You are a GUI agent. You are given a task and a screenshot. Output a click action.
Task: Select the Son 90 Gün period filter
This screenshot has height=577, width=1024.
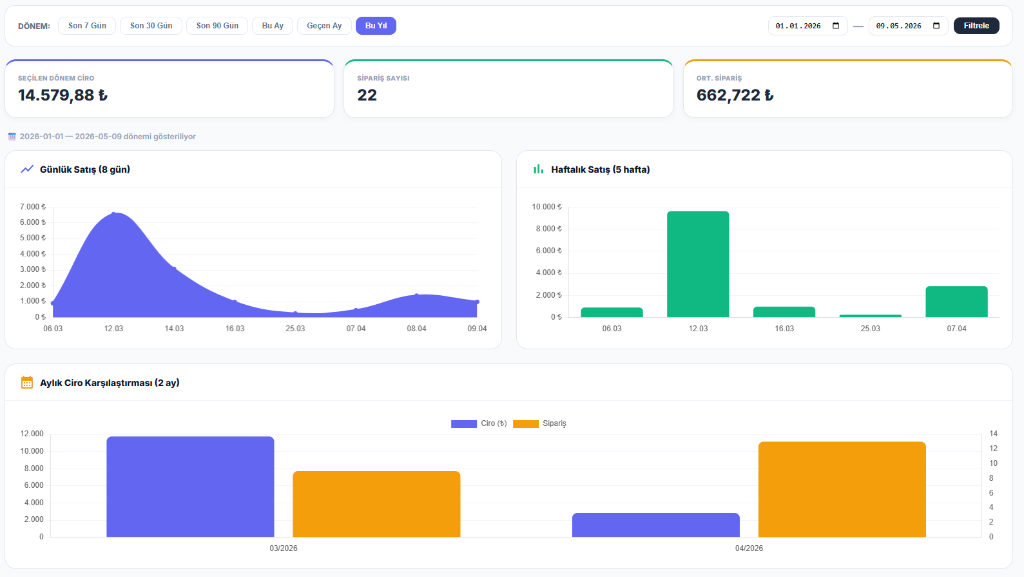coord(217,25)
